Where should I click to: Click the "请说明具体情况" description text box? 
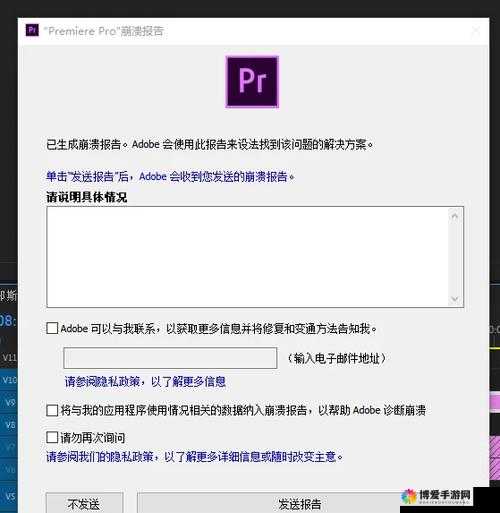(x=255, y=257)
